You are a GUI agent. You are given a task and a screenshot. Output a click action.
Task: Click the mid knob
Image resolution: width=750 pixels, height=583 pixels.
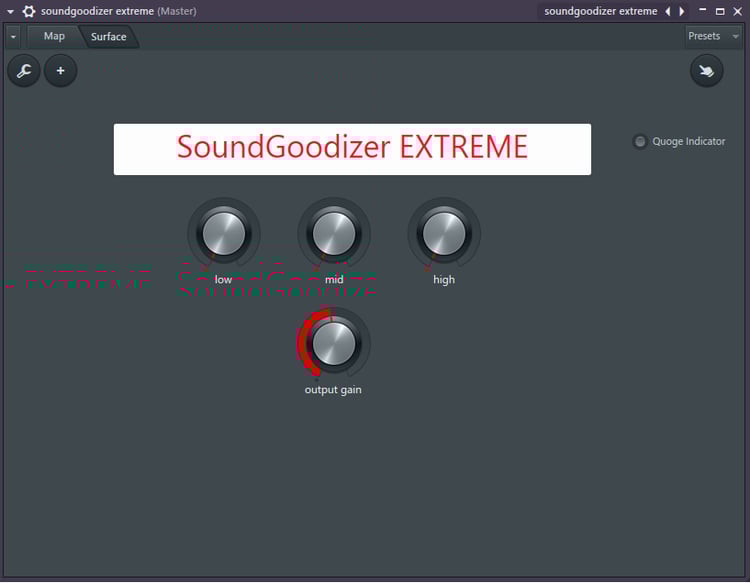334,233
